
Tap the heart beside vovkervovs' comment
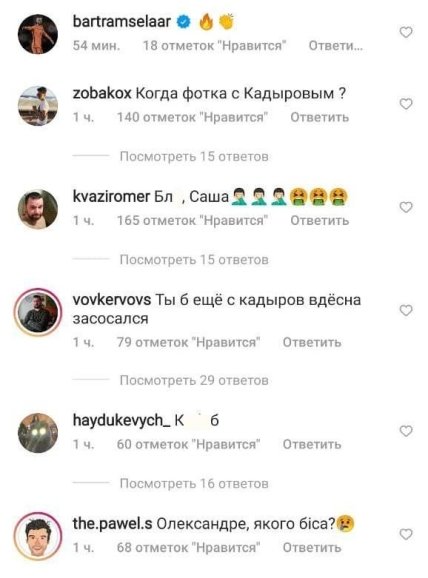pyautogui.click(x=406, y=311)
